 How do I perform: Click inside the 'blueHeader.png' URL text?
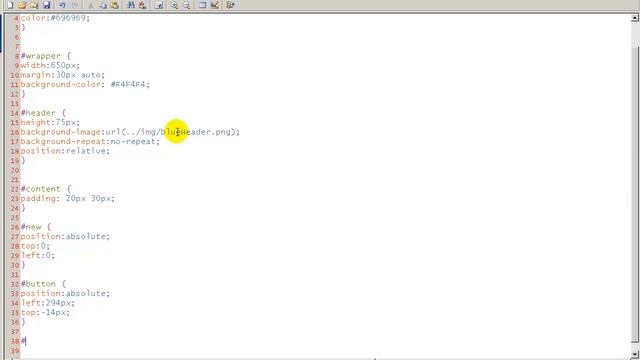click(196, 132)
